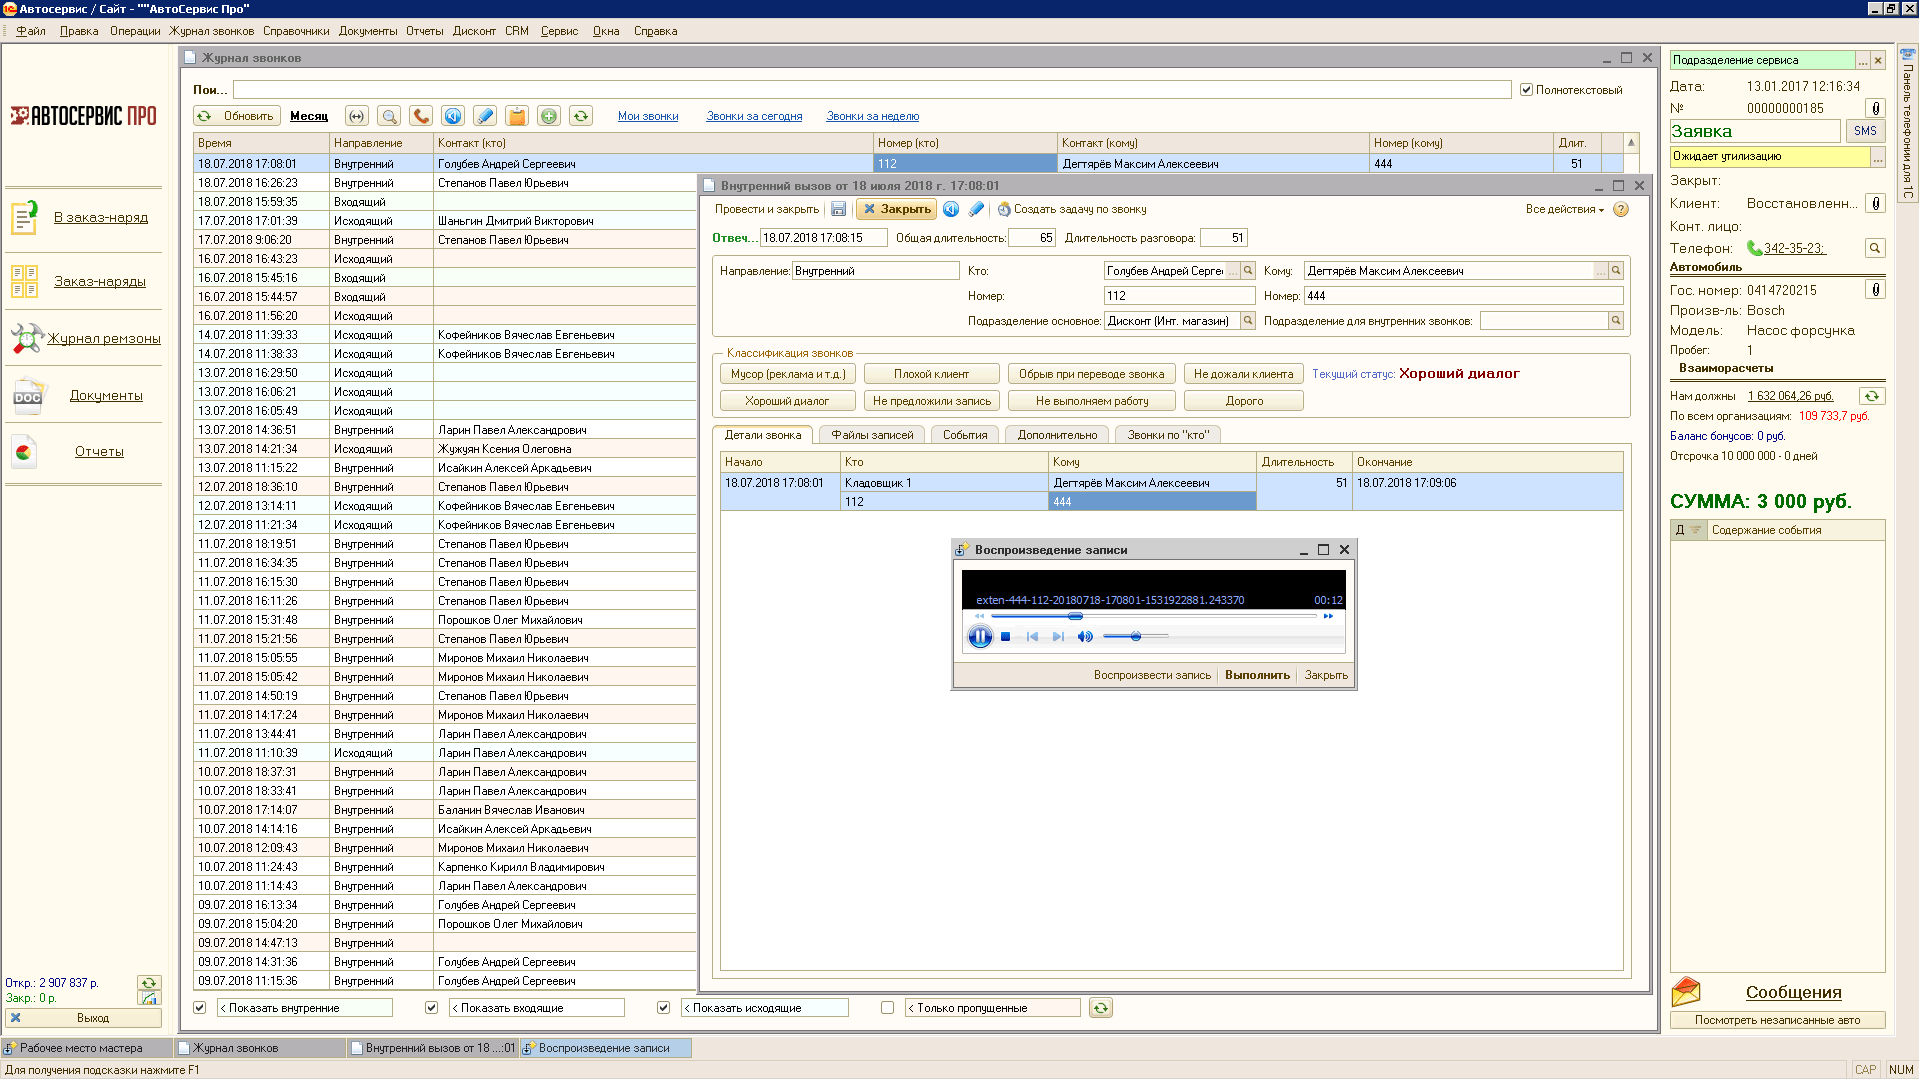Viewport: 1919px width, 1079px height.
Task: Click the red phone call icon in journal toolbar
Action: tap(421, 116)
